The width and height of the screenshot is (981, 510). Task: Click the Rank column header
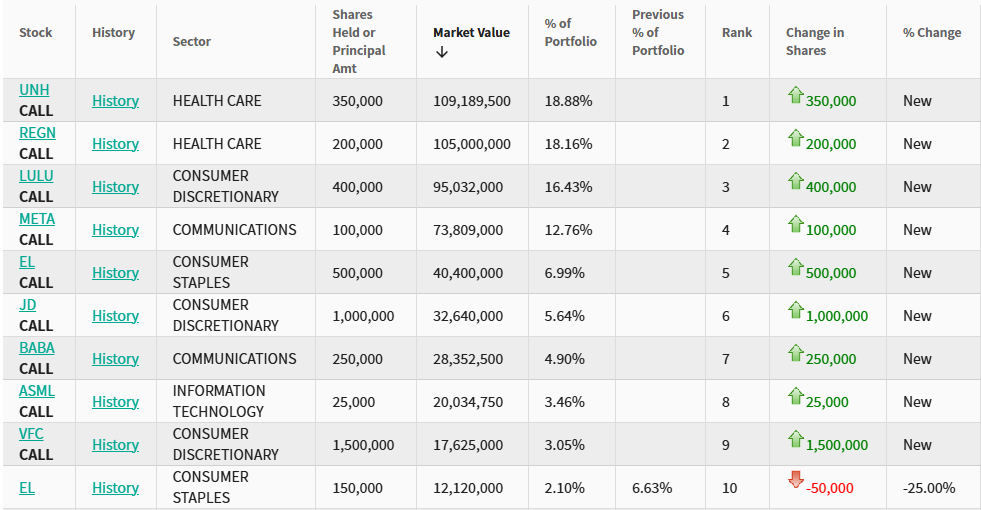[737, 33]
